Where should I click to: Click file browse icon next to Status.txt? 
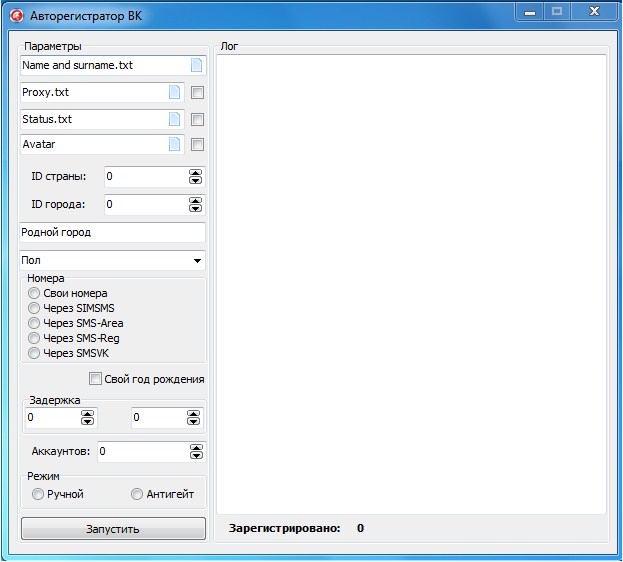(175, 119)
